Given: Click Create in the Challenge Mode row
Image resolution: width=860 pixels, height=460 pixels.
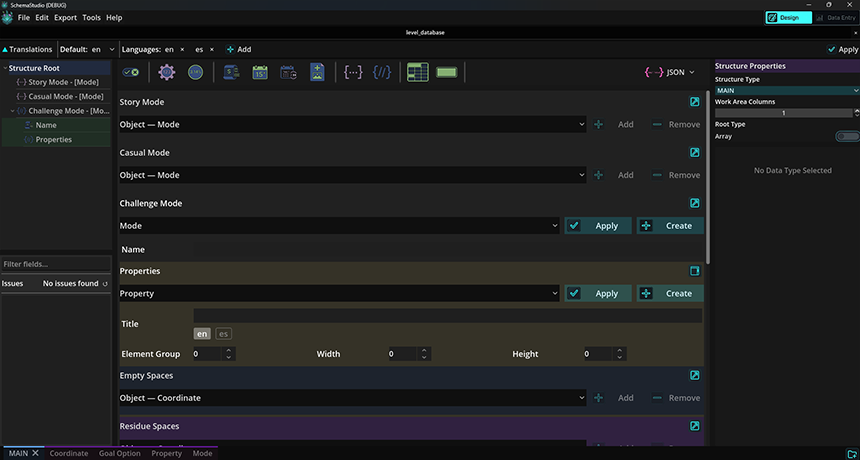Looking at the screenshot, I should coord(670,225).
